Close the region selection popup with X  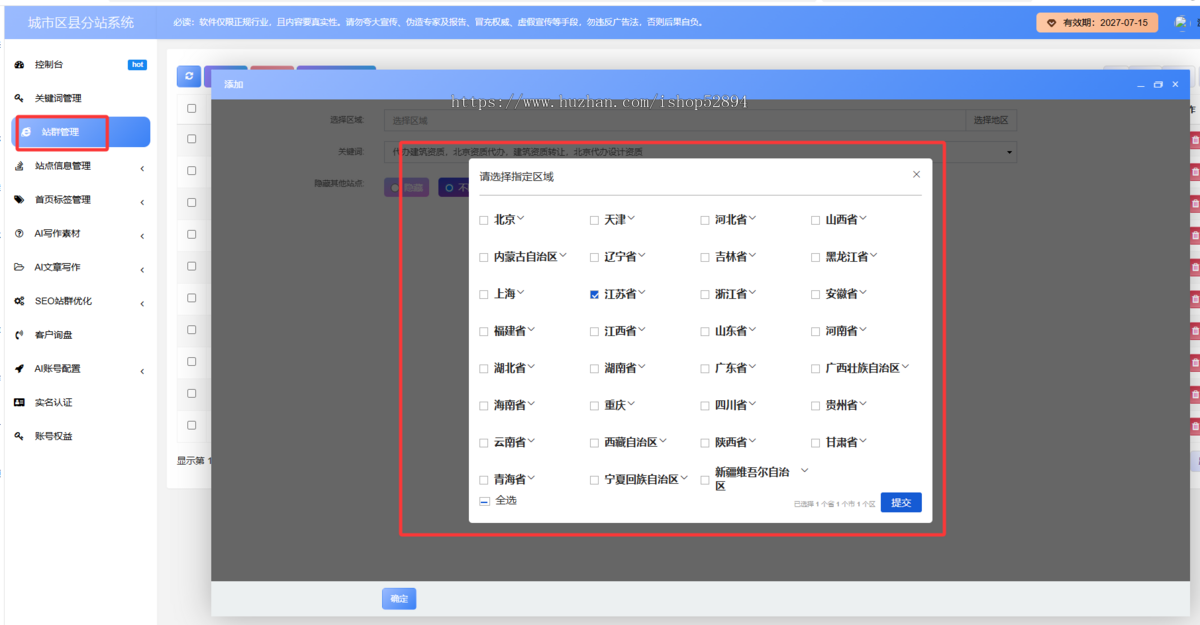[916, 174]
